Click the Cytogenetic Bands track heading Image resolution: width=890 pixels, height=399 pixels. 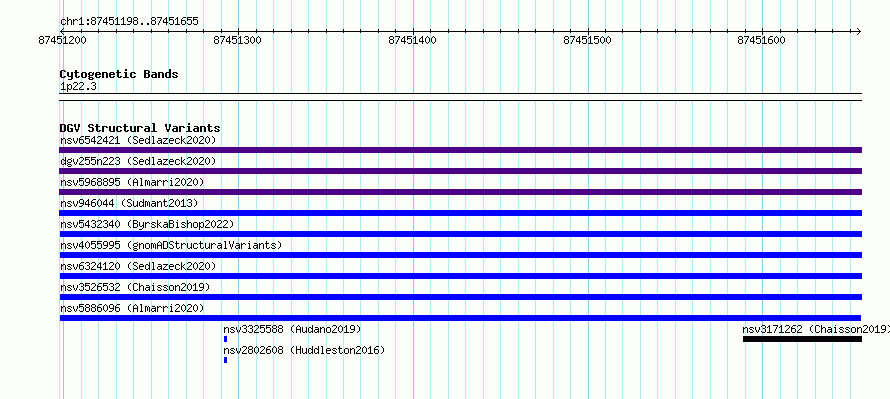tap(119, 74)
